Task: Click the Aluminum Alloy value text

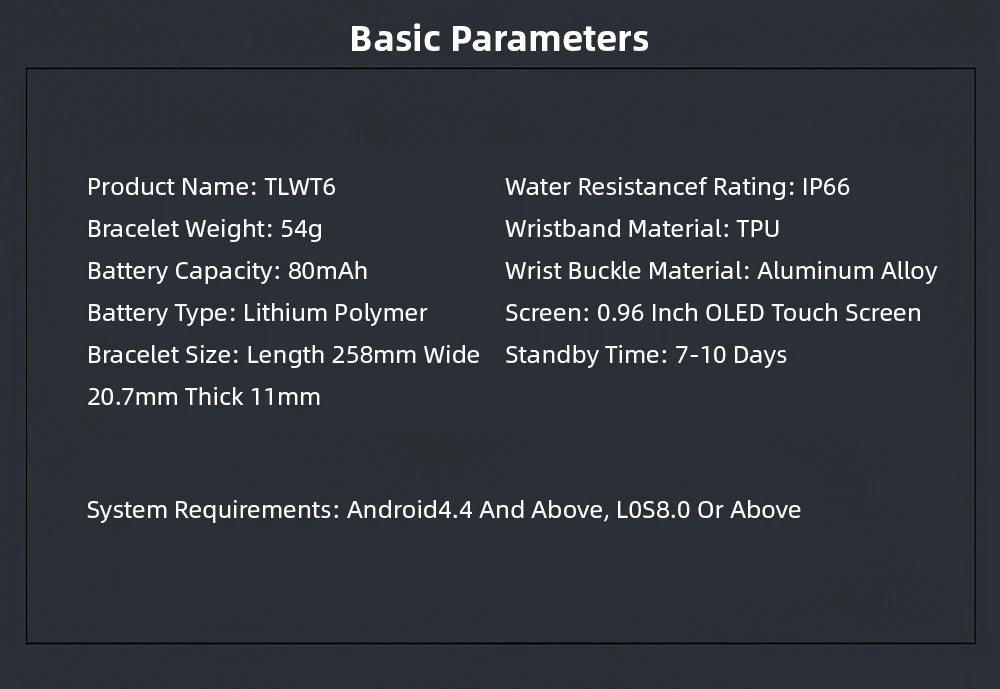Action: click(x=847, y=271)
